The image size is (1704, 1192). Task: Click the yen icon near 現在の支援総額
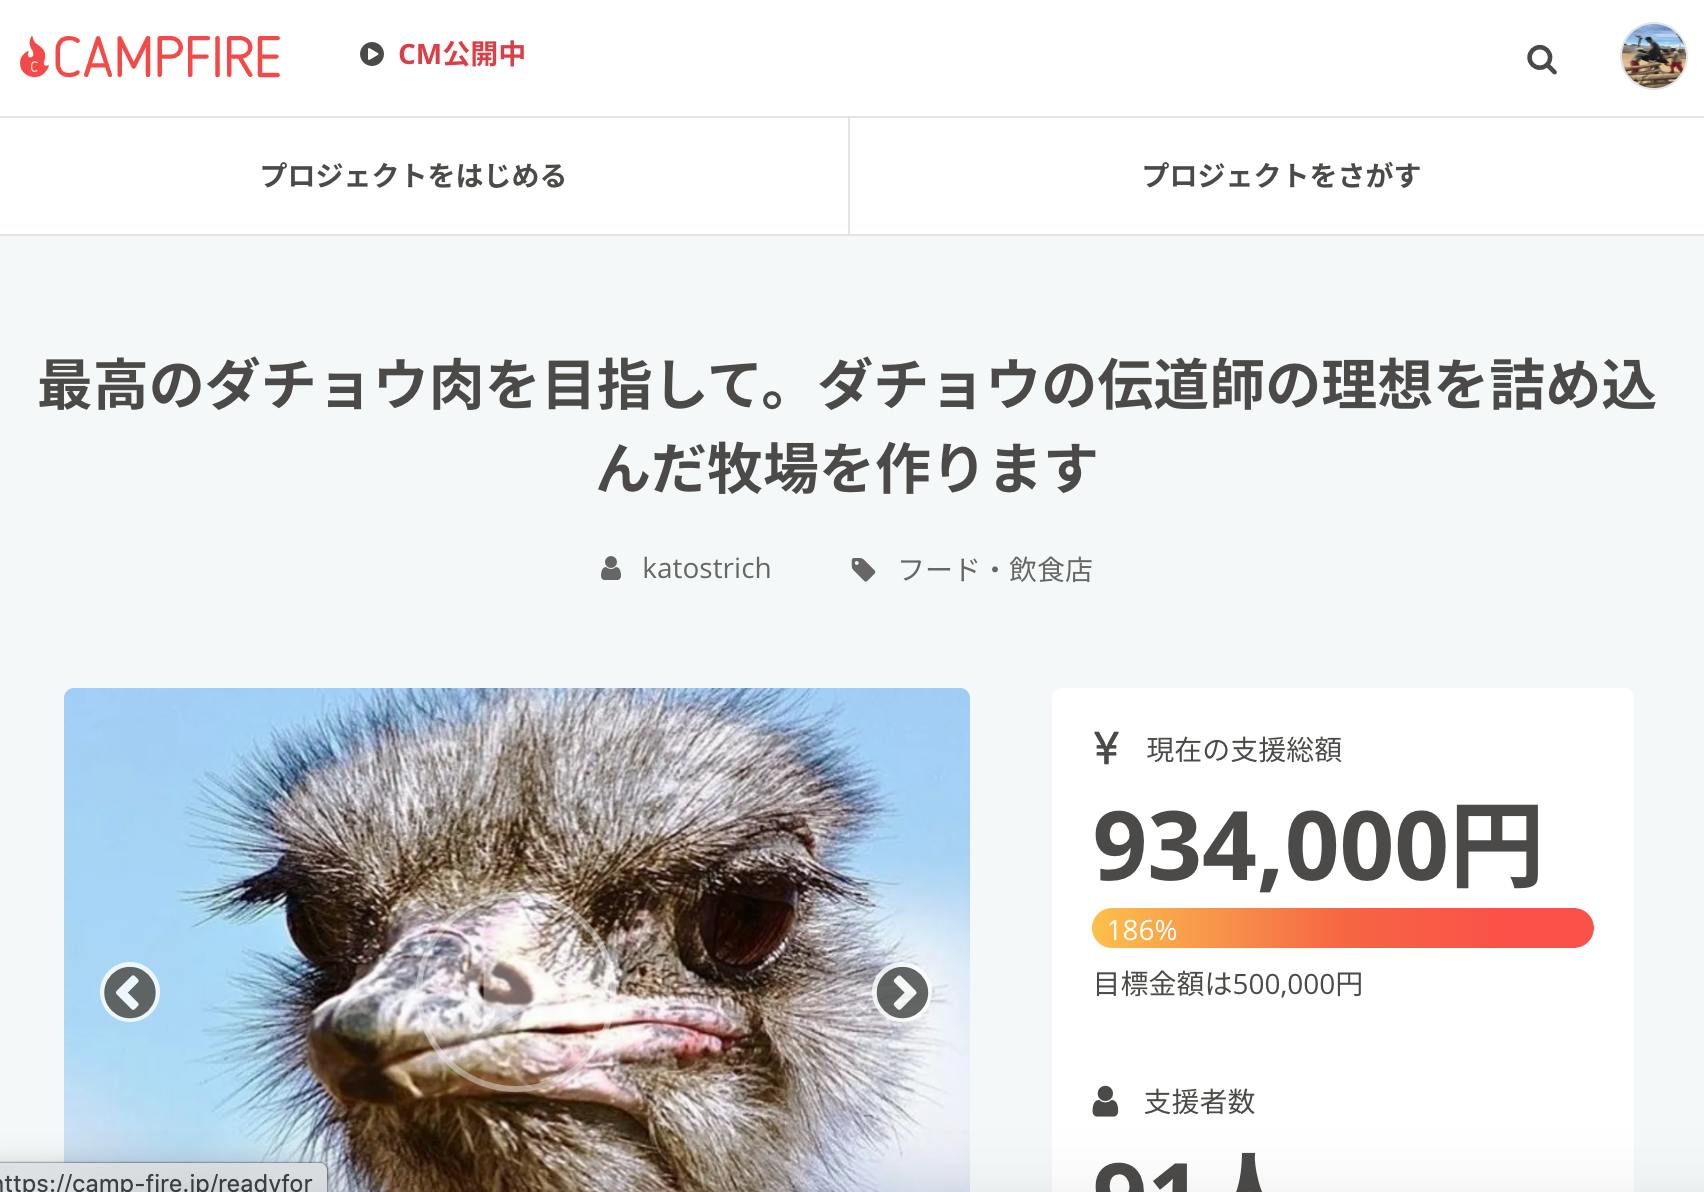(1106, 748)
